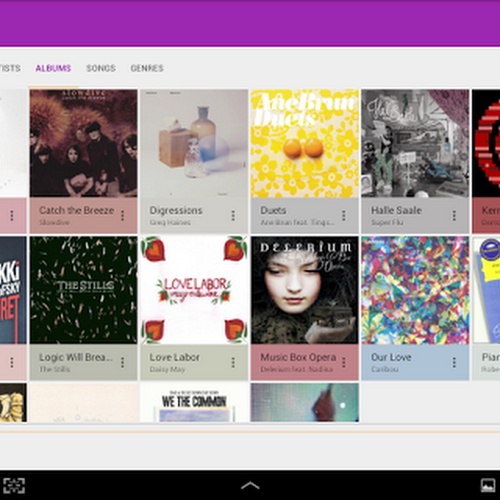Select the Albums tab
The width and height of the screenshot is (500, 500).
tap(53, 68)
